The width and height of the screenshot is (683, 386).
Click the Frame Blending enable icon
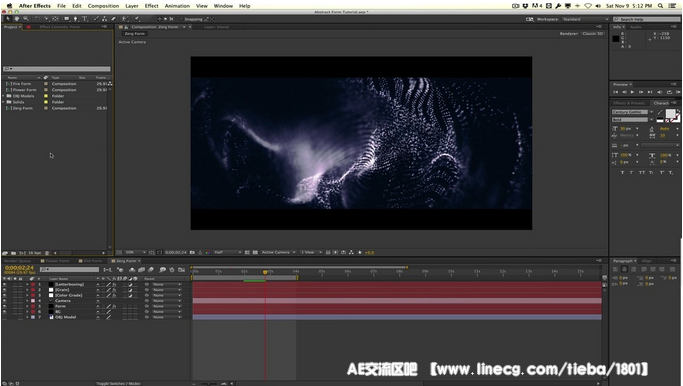click(x=142, y=270)
